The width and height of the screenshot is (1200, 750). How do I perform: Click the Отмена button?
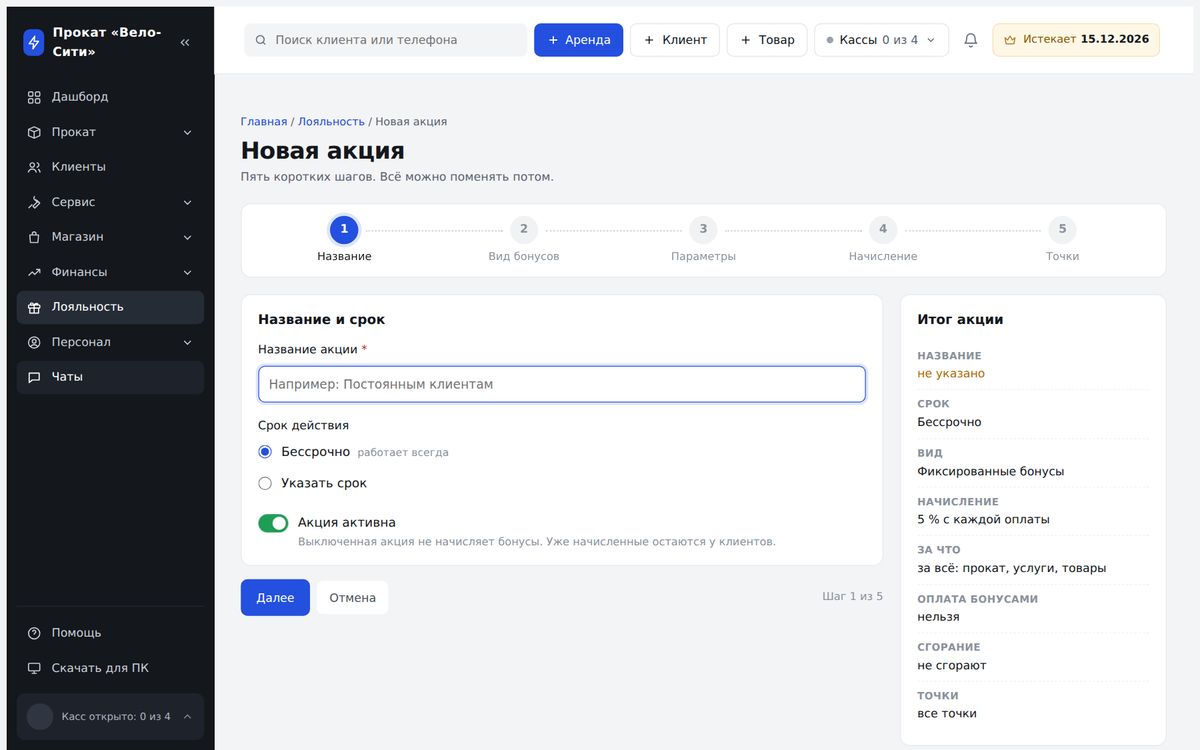(x=353, y=598)
